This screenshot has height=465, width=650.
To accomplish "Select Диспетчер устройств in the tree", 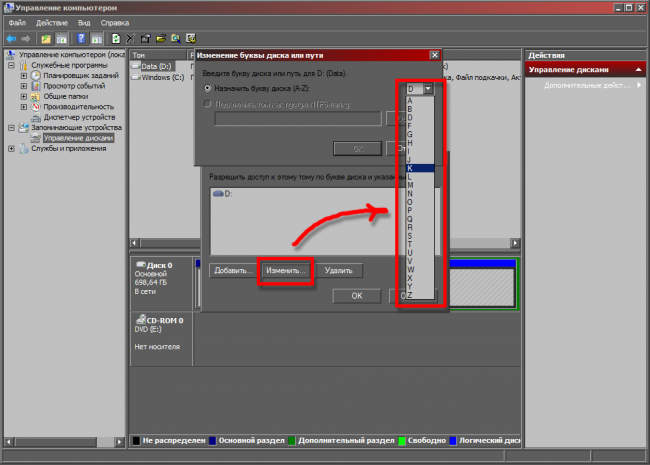I will (78, 117).
